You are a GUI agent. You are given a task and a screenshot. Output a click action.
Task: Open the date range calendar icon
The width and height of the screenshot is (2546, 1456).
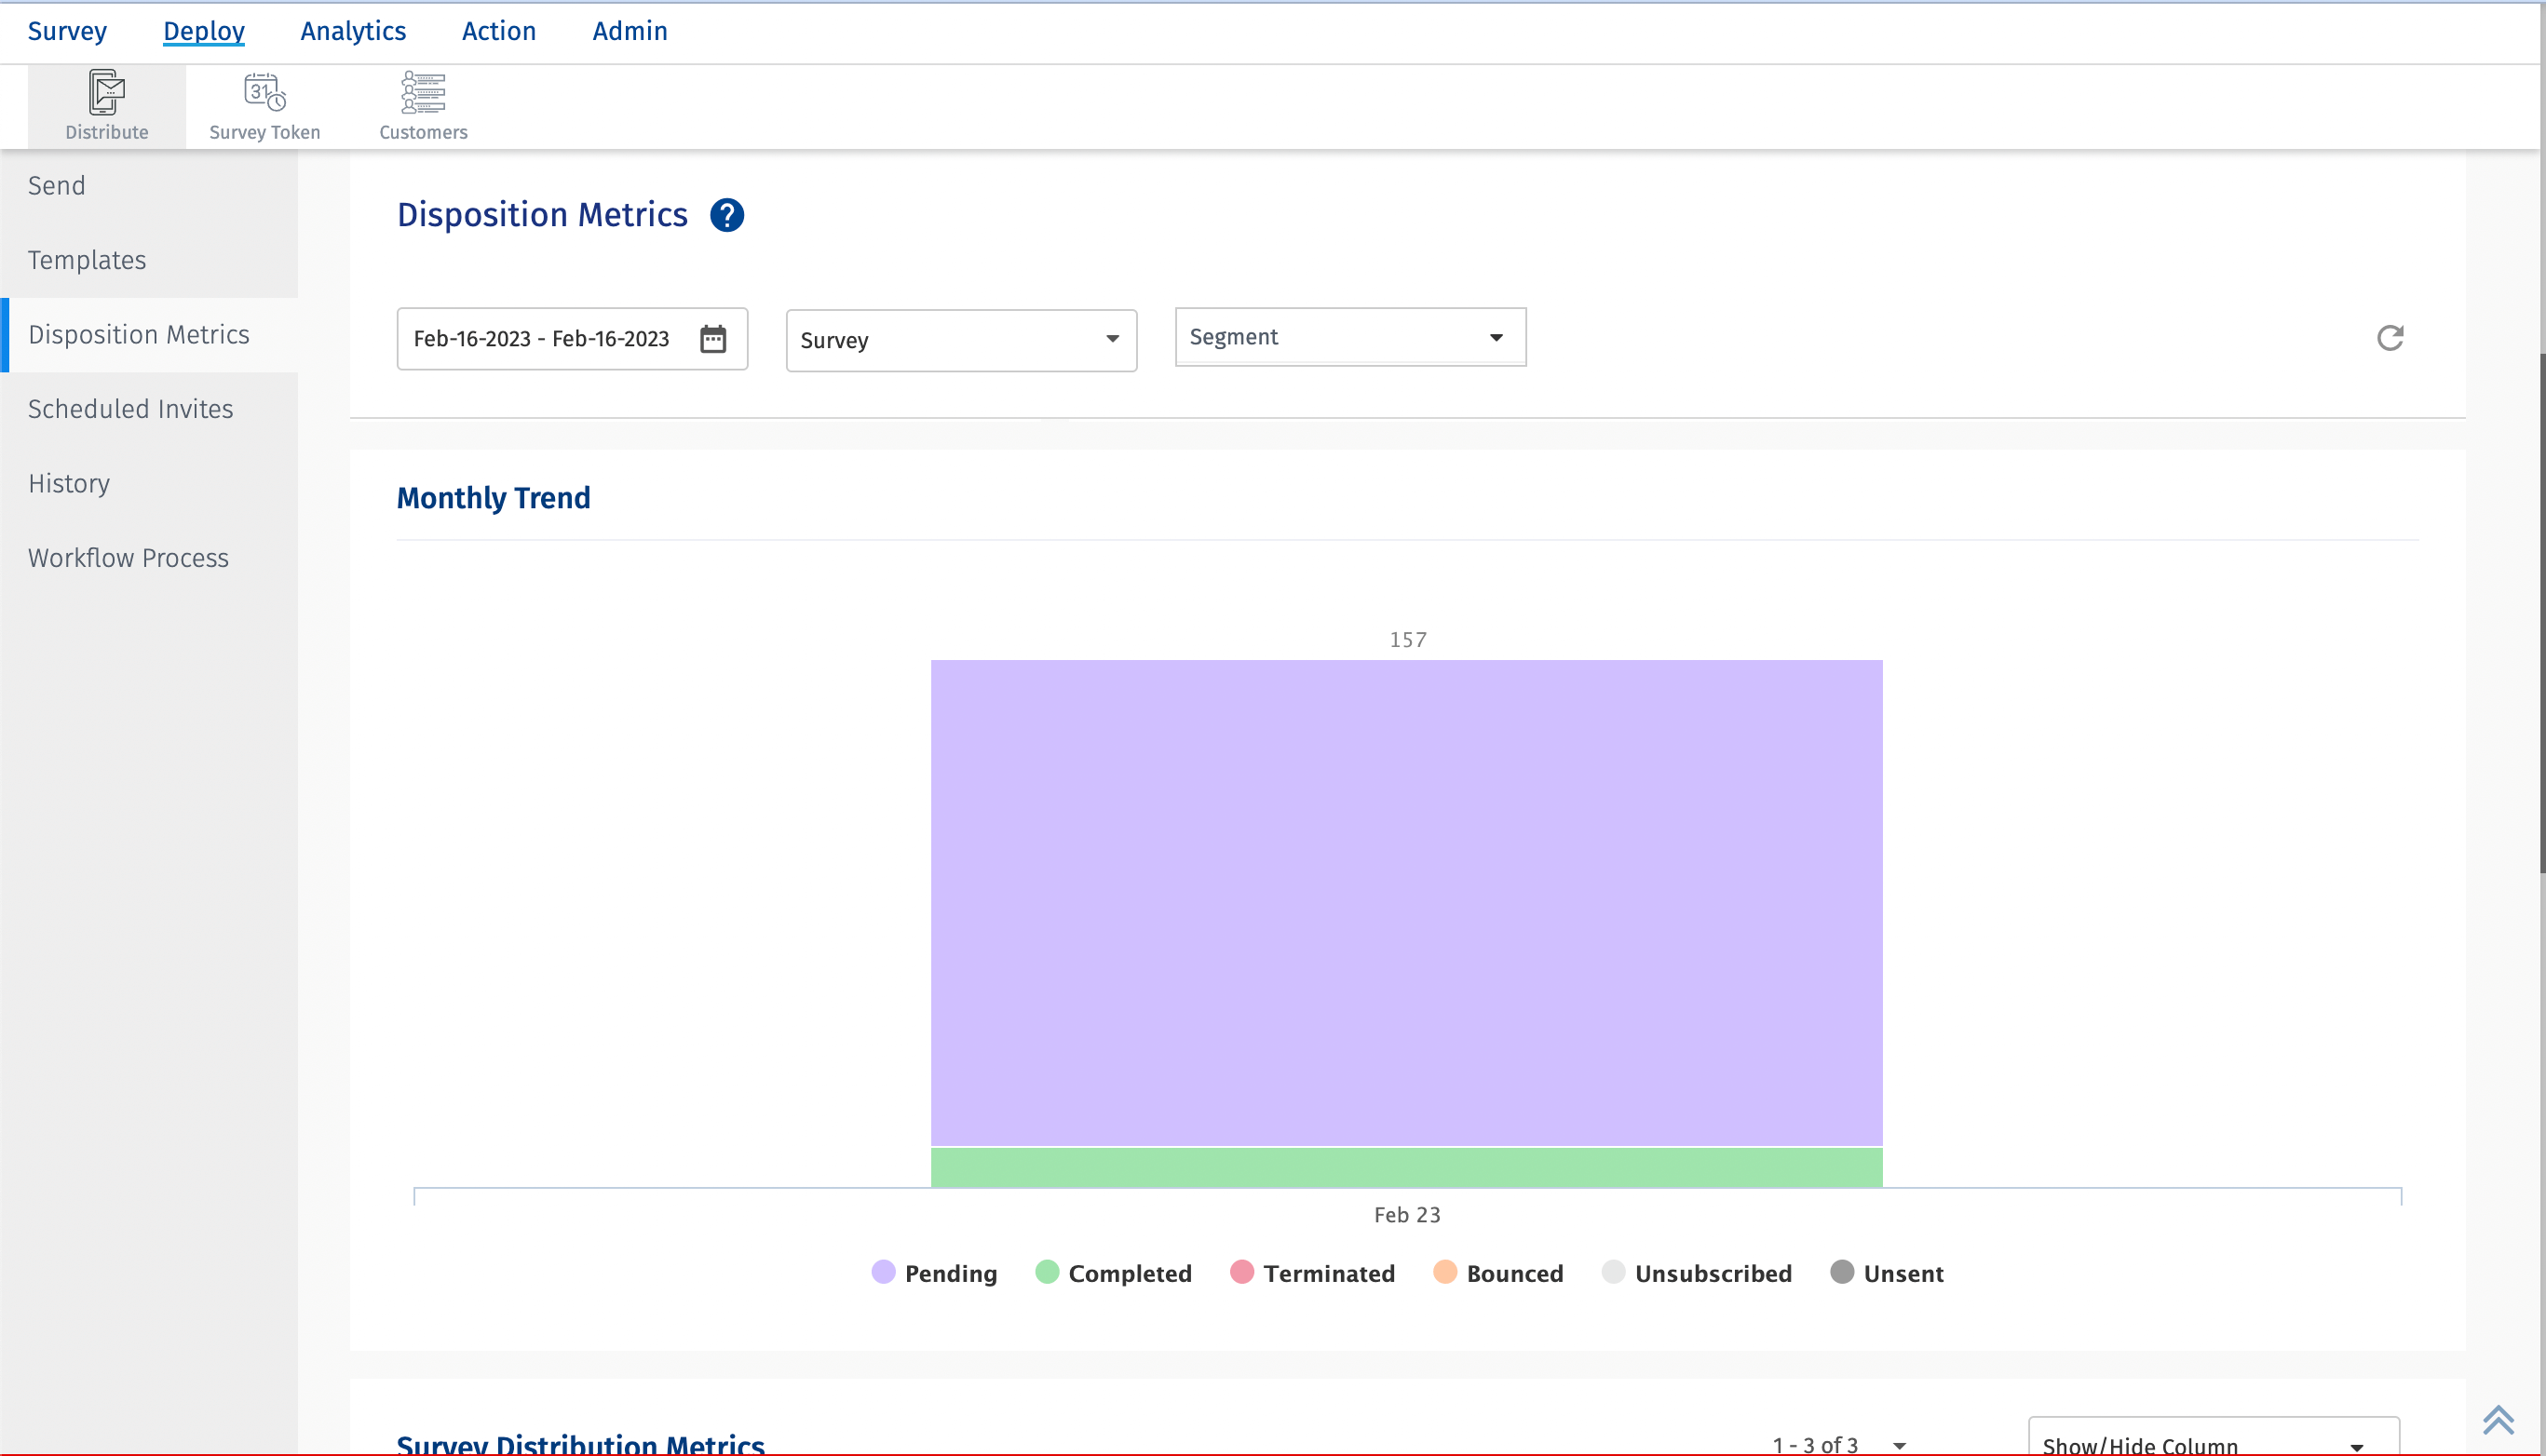pos(713,339)
